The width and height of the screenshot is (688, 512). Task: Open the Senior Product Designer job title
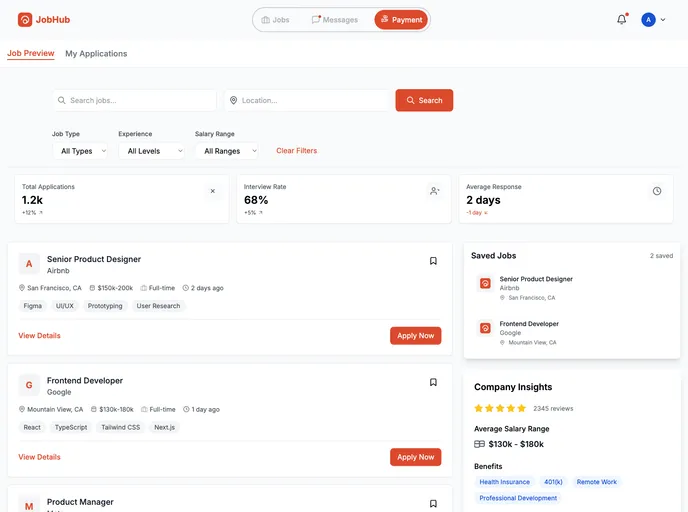pyautogui.click(x=94, y=259)
